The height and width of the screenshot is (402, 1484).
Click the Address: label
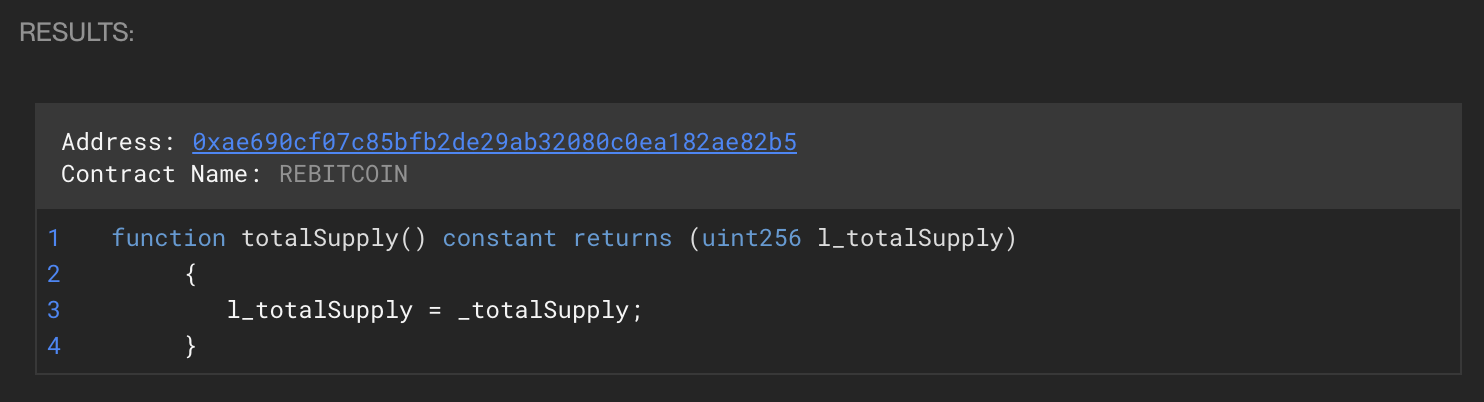[x=118, y=142]
